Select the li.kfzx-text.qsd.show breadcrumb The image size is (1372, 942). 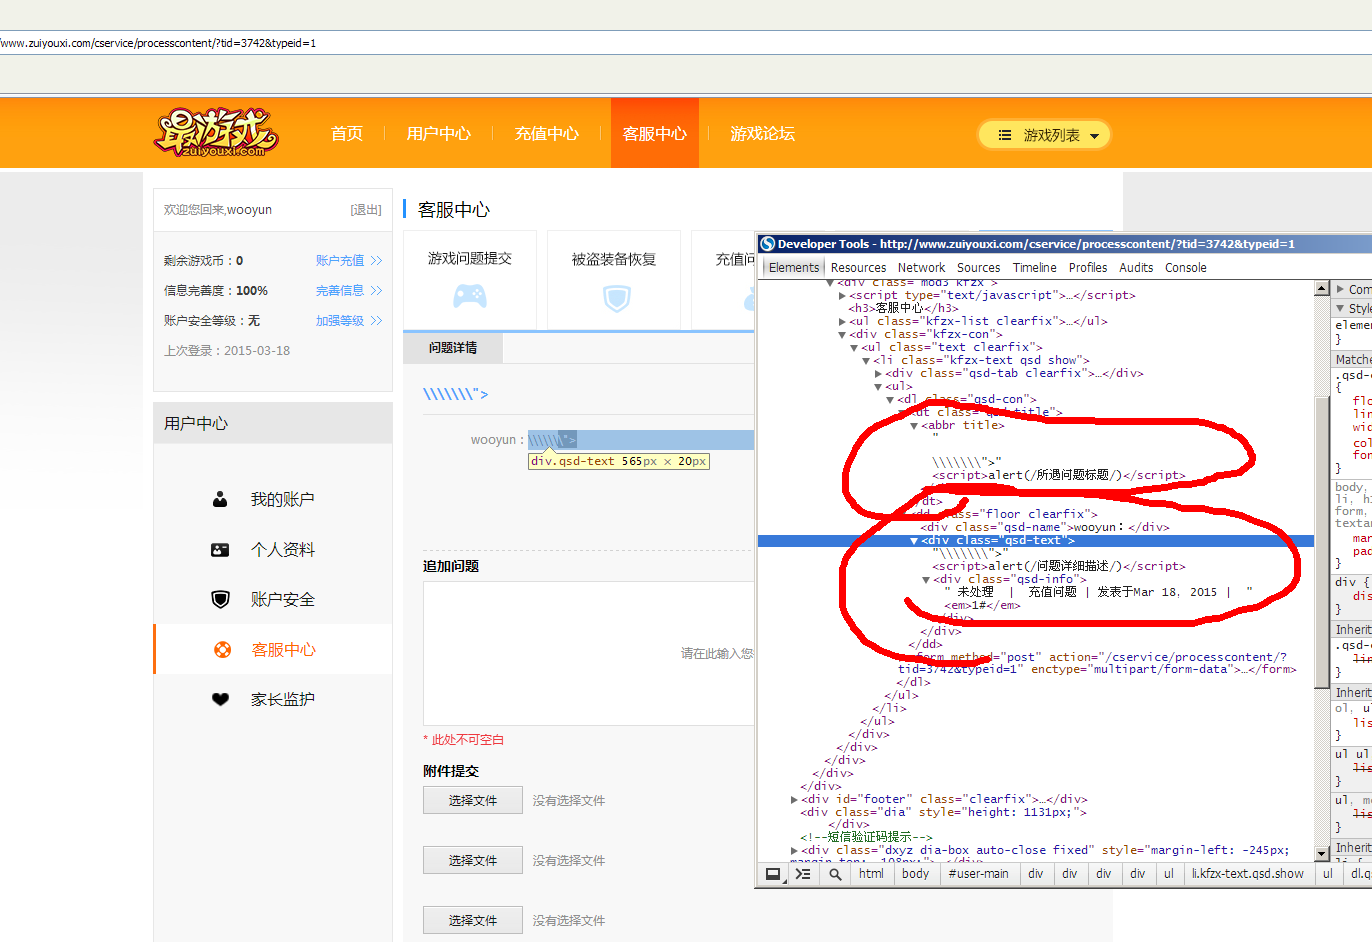(1247, 874)
